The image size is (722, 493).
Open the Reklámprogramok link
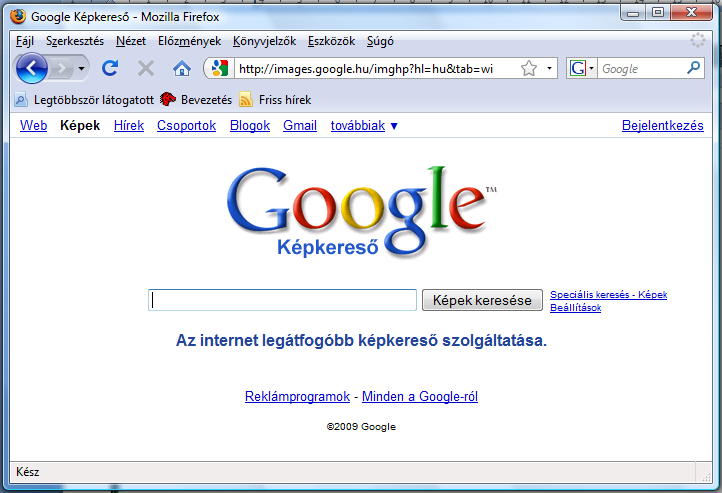[297, 396]
